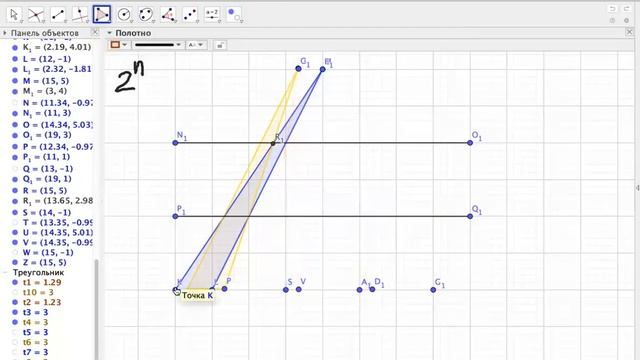Select the Polygon tool
This screenshot has width=640, height=360.
(x=102, y=15)
